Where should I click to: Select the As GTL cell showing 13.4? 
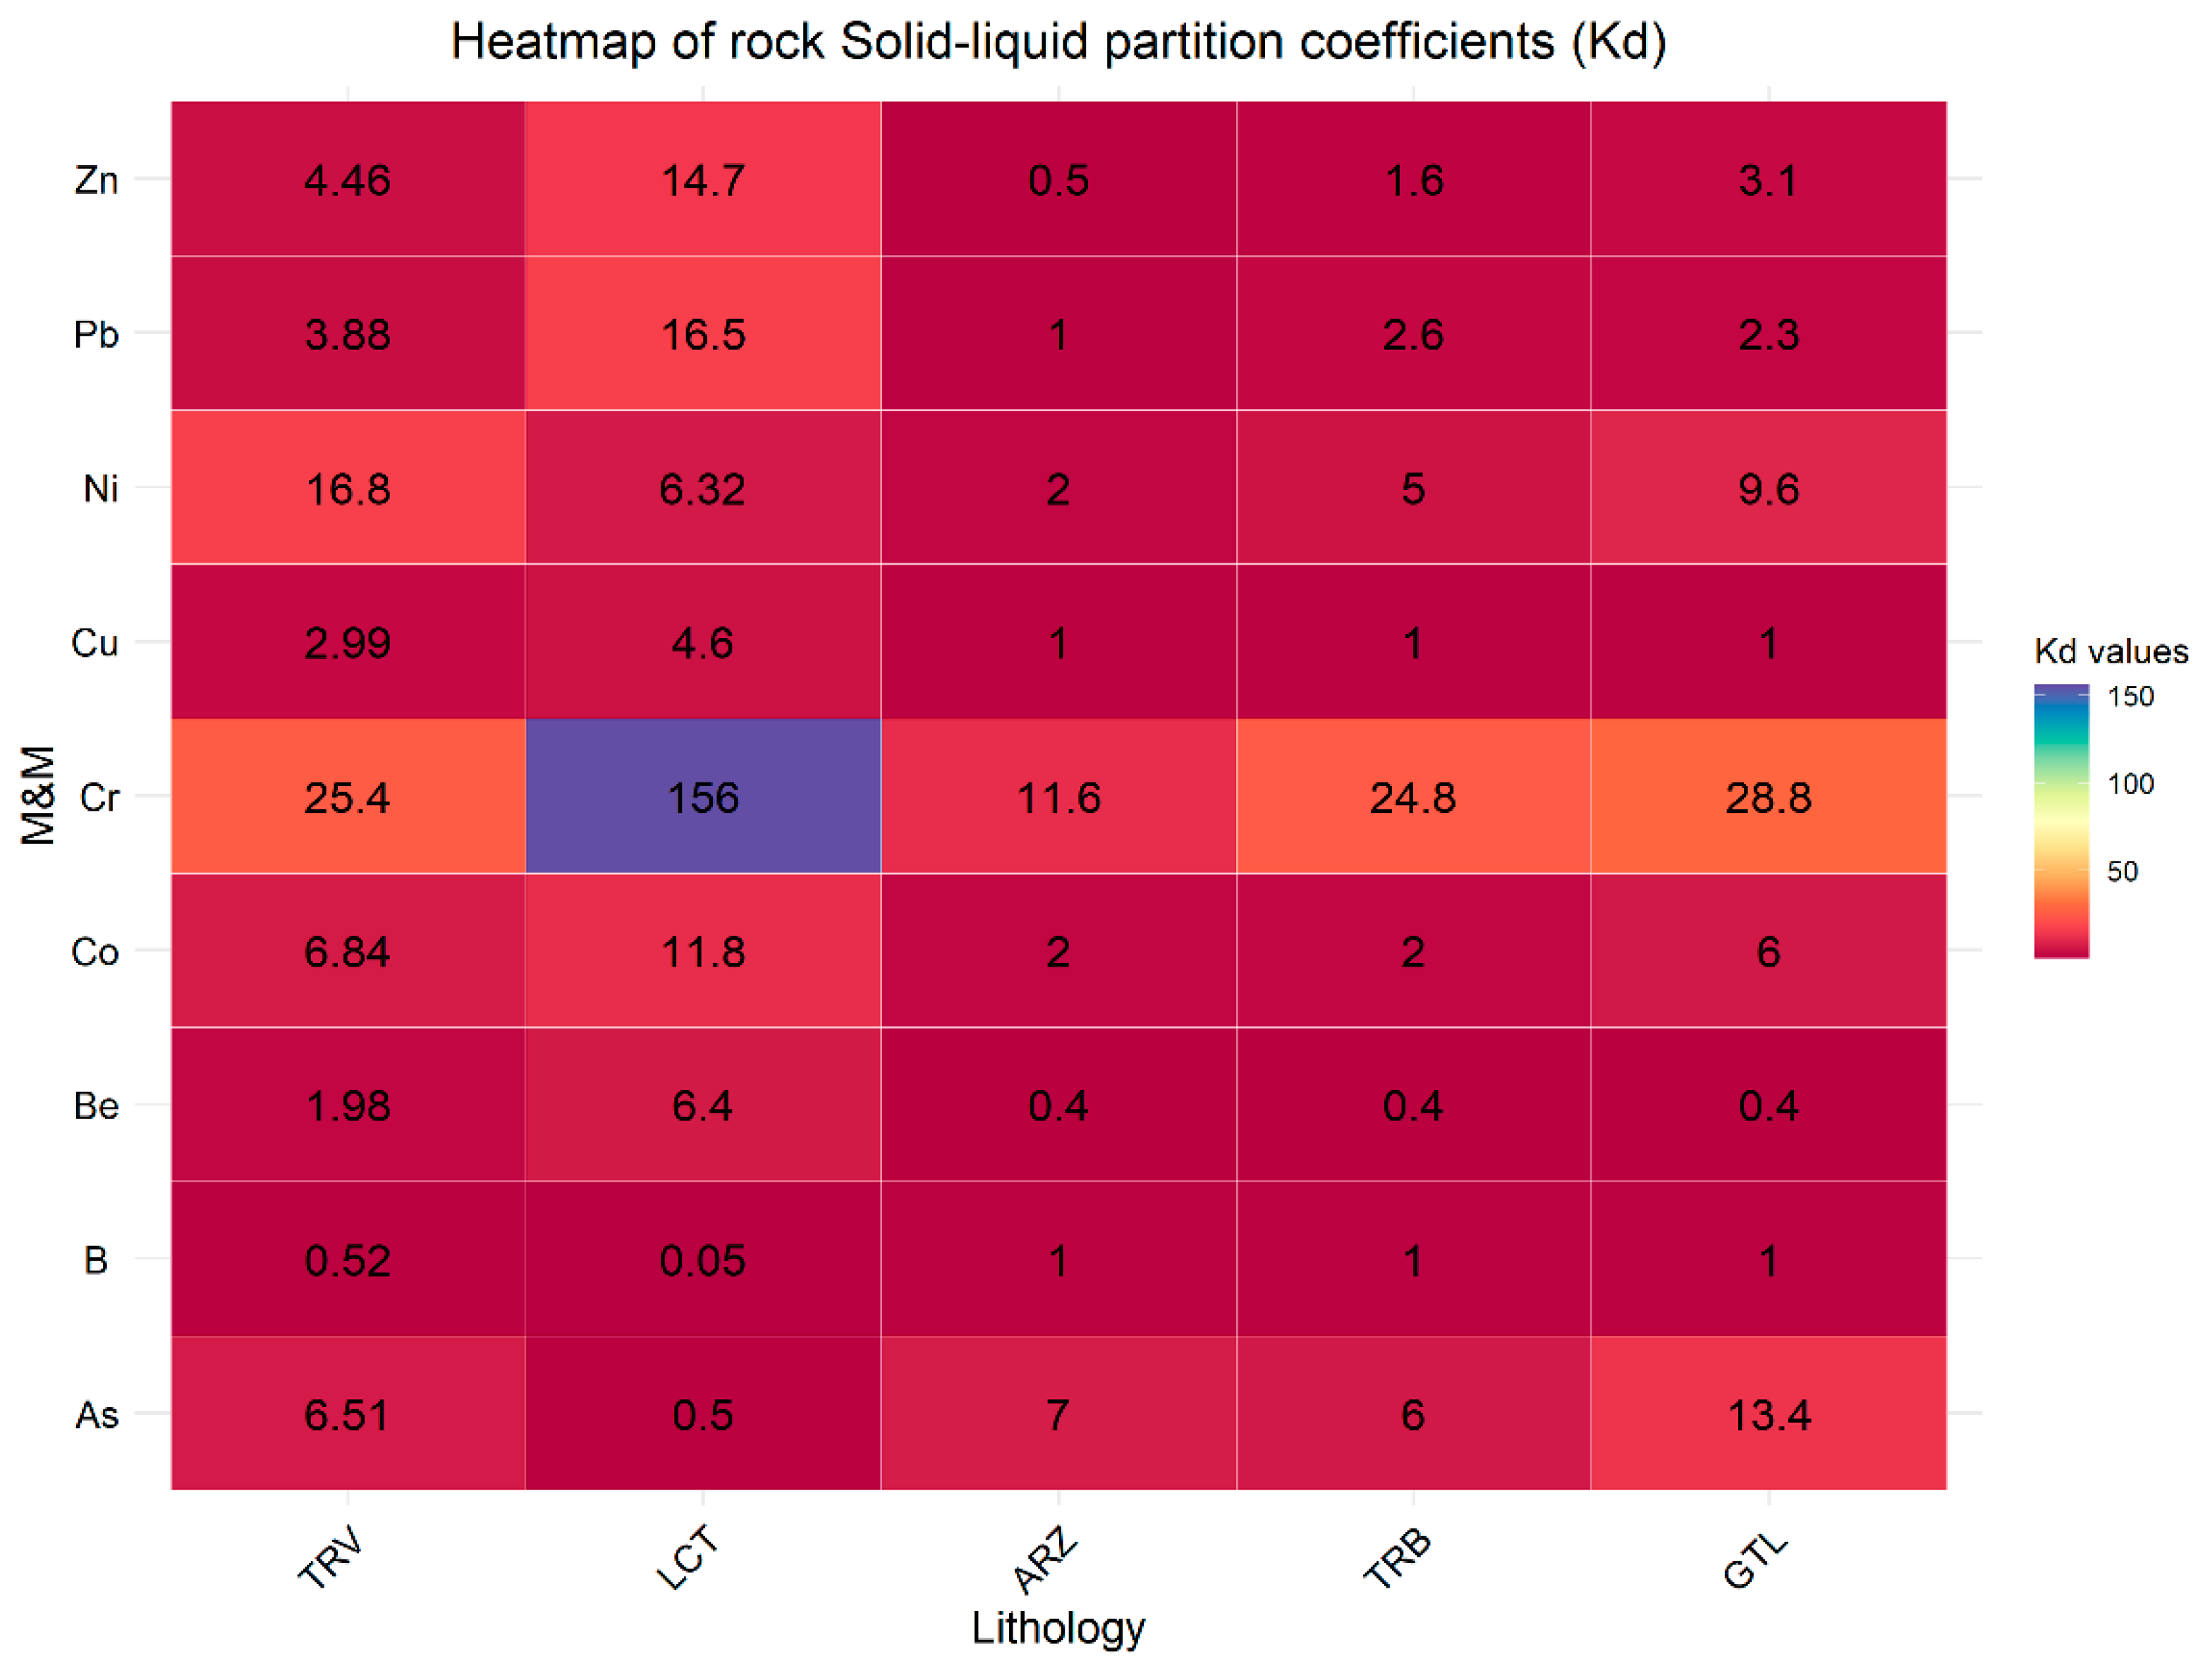tap(1768, 1414)
